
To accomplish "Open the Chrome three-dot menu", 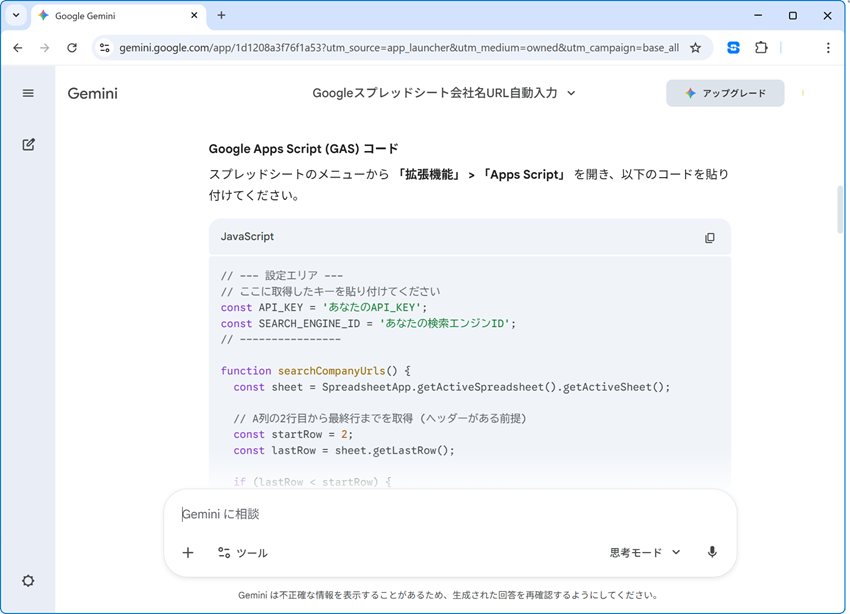I will pos(827,47).
